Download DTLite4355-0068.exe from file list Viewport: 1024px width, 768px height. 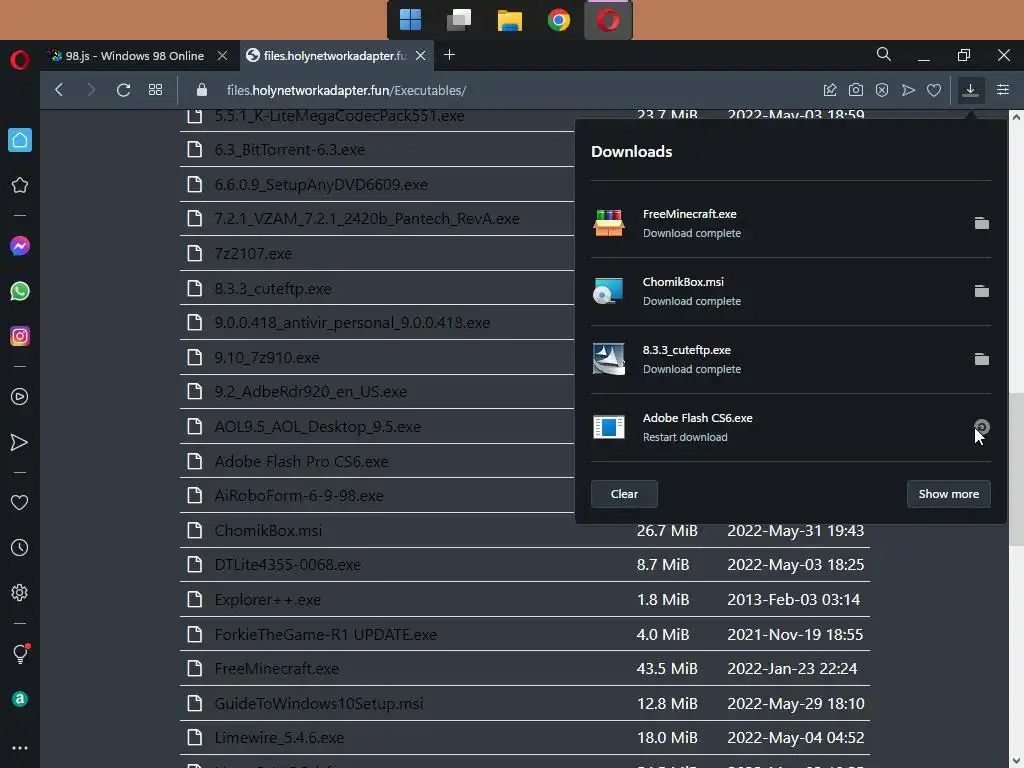click(287, 564)
